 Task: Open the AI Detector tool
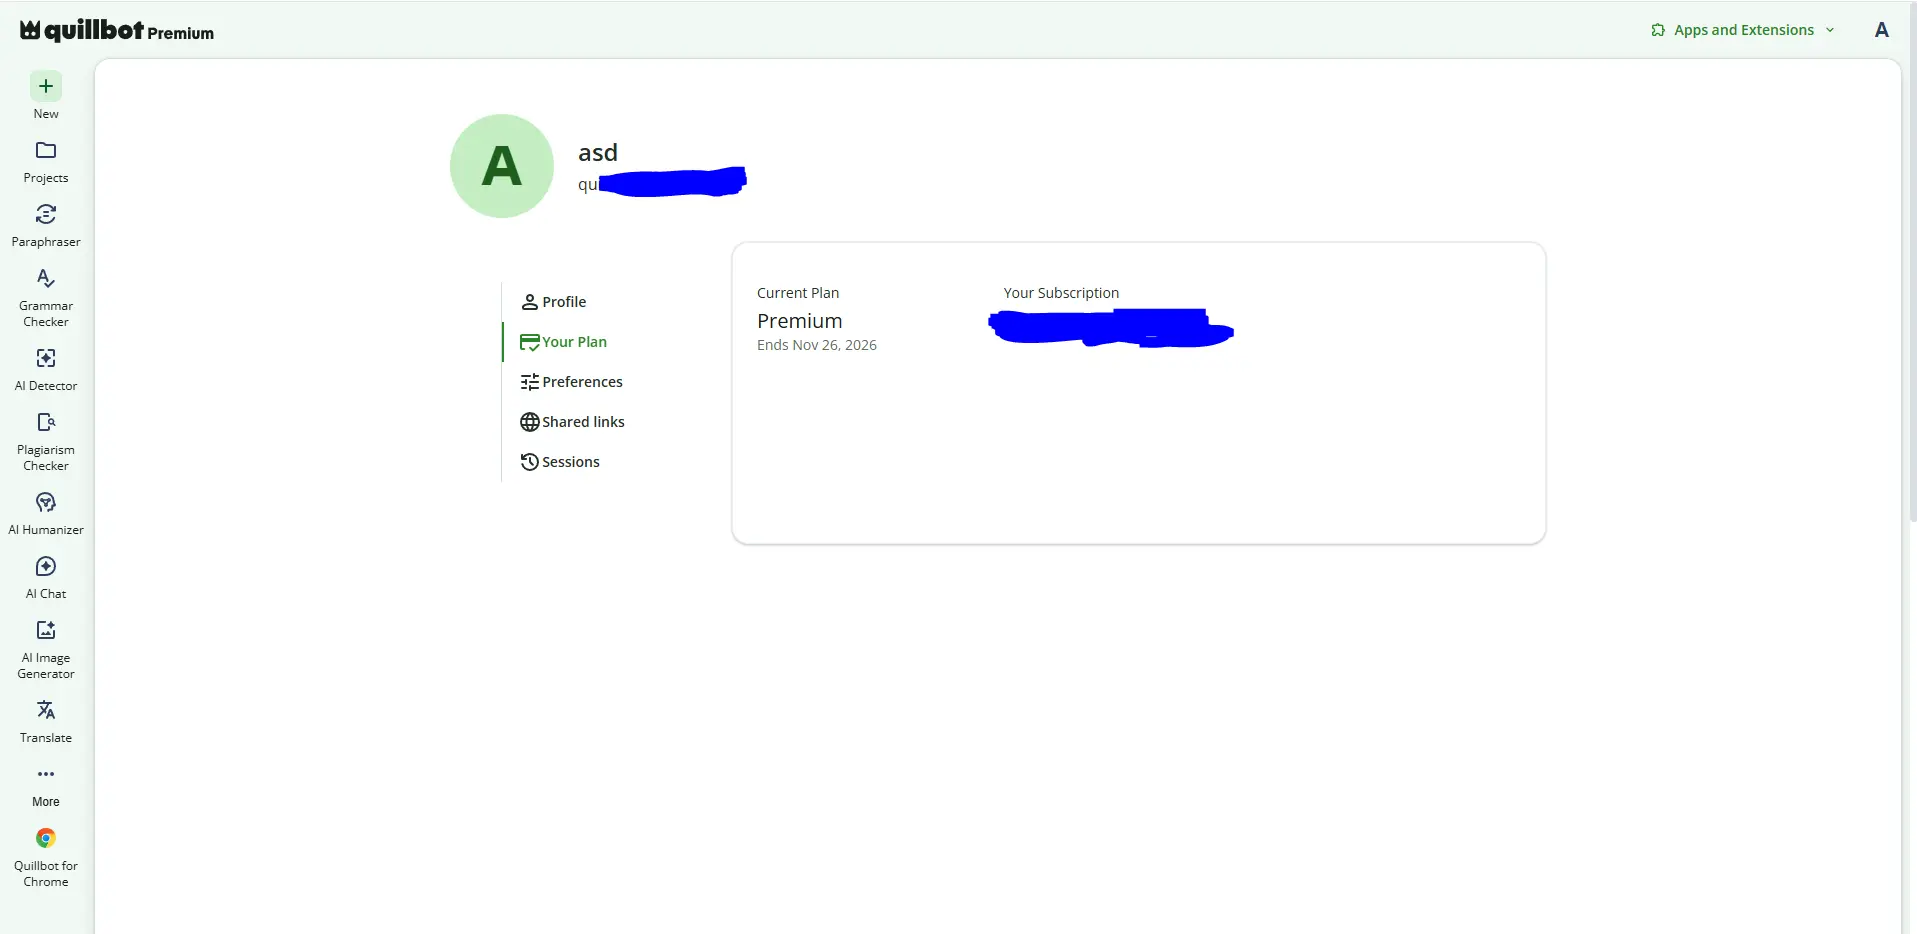pos(46,370)
